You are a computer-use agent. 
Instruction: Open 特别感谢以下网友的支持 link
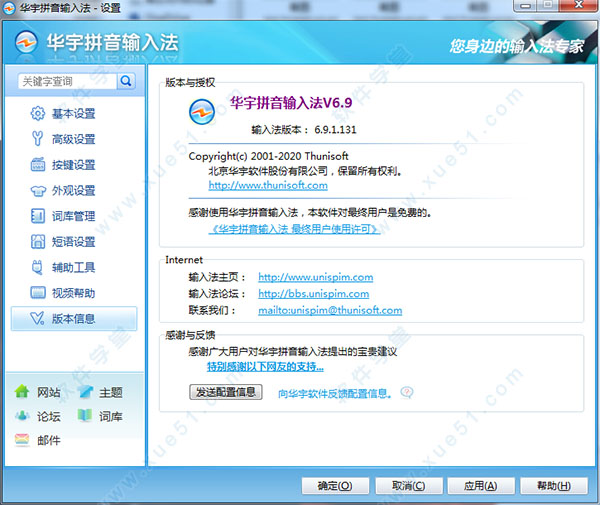265,367
